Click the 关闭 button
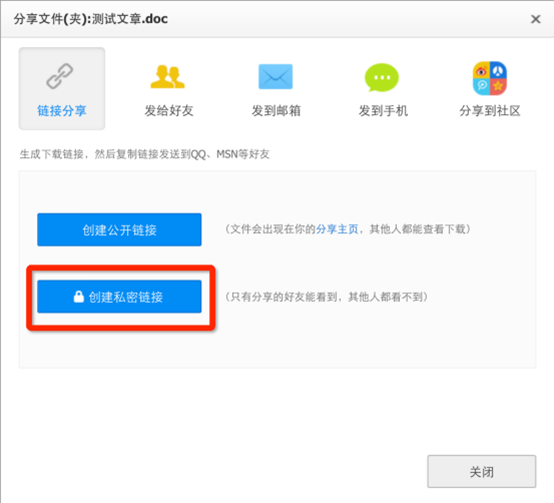Viewport: 554px width, 503px height. (x=482, y=472)
